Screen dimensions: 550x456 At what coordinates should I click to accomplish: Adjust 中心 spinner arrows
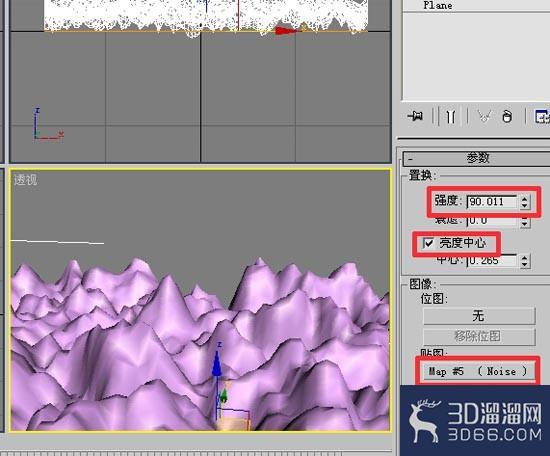point(524,261)
